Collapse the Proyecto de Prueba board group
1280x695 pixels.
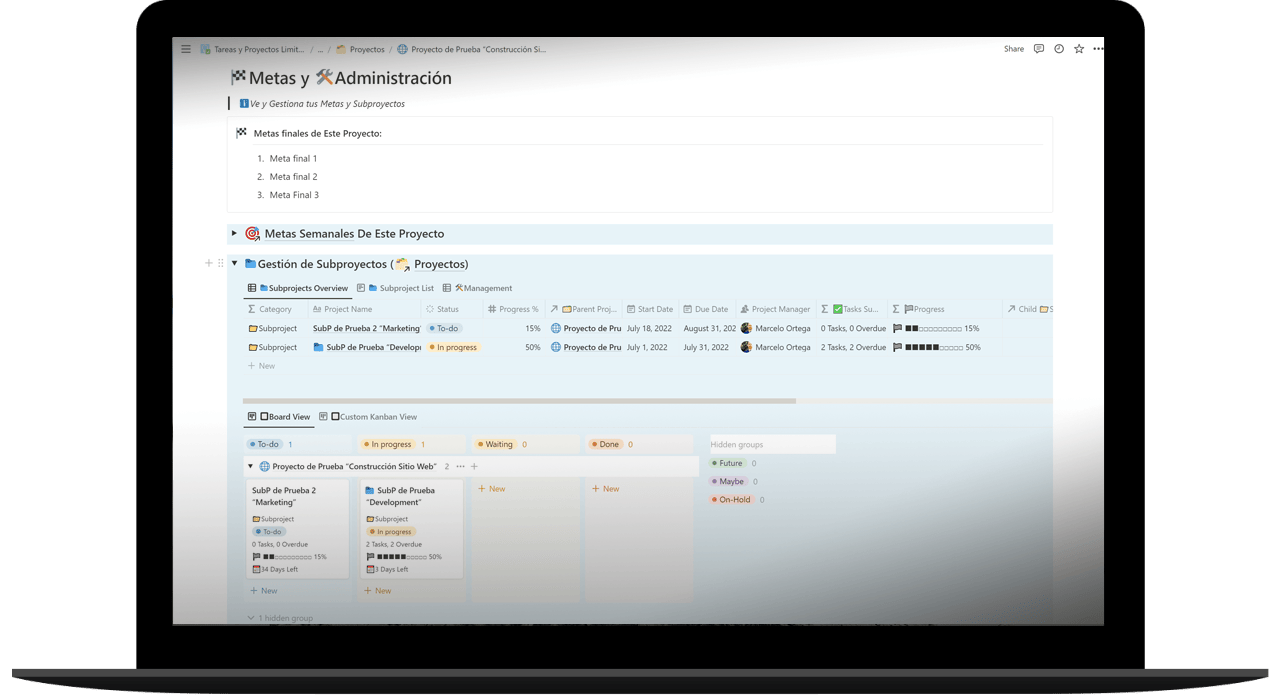(x=249, y=466)
